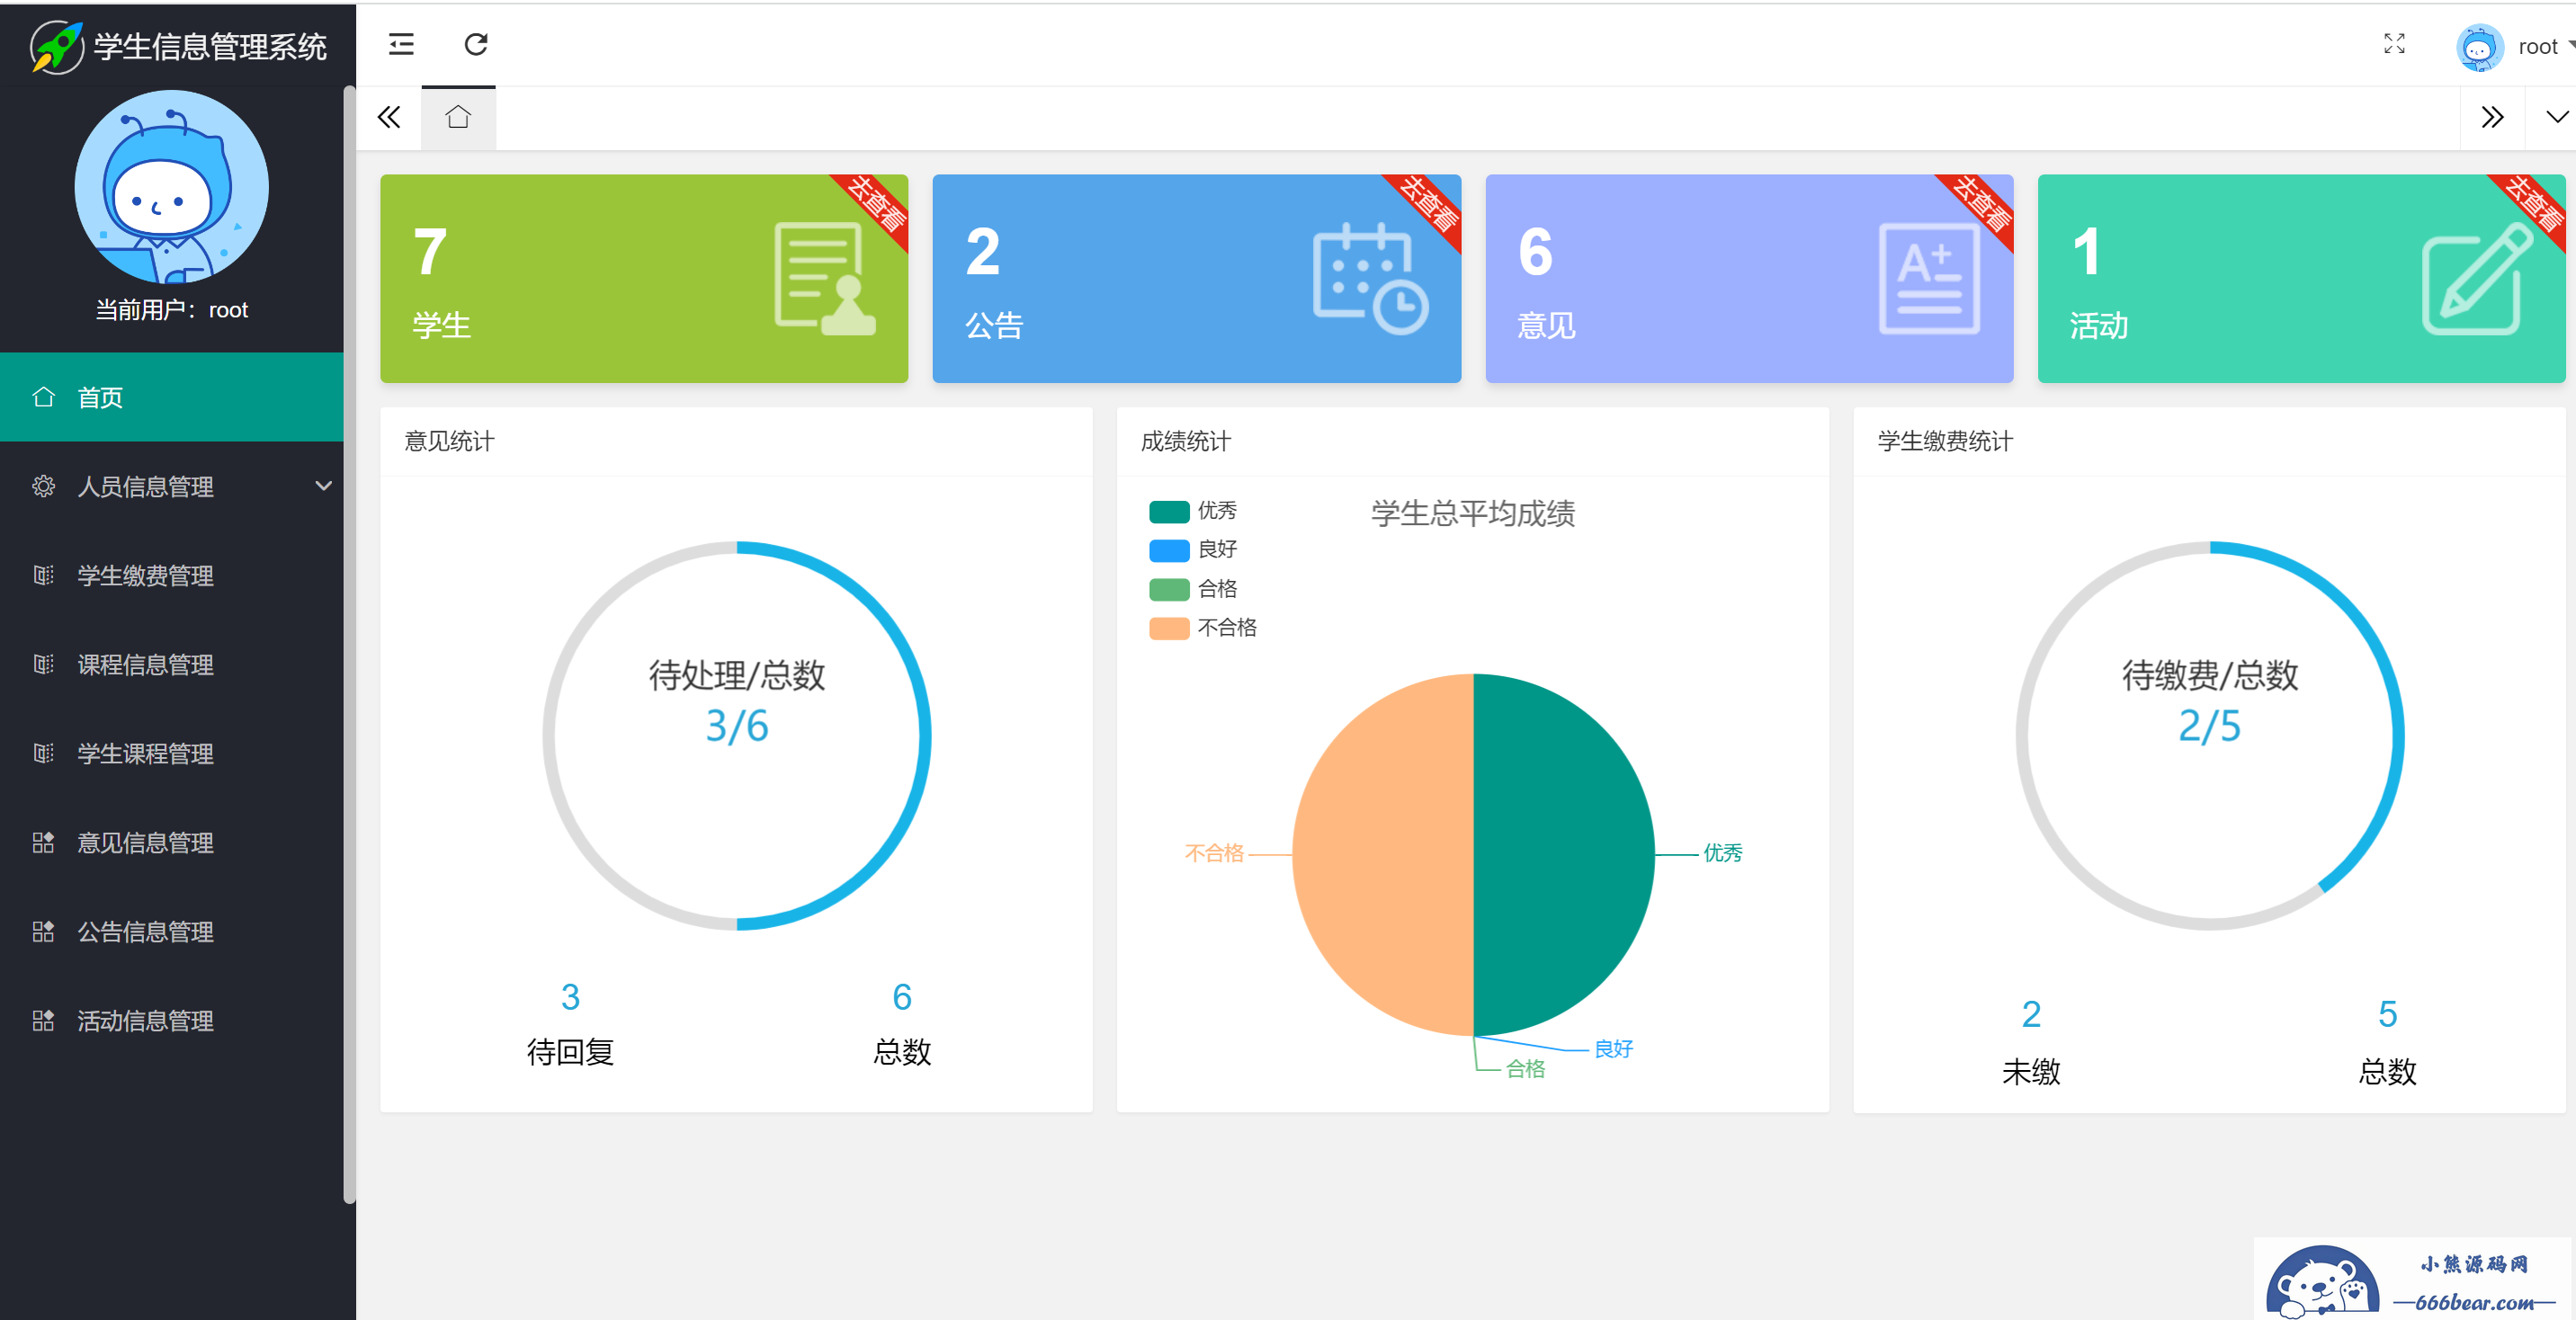The image size is (2576, 1320).
Task: Click 去查看 ribbon on 活动 card
Action: (2533, 204)
